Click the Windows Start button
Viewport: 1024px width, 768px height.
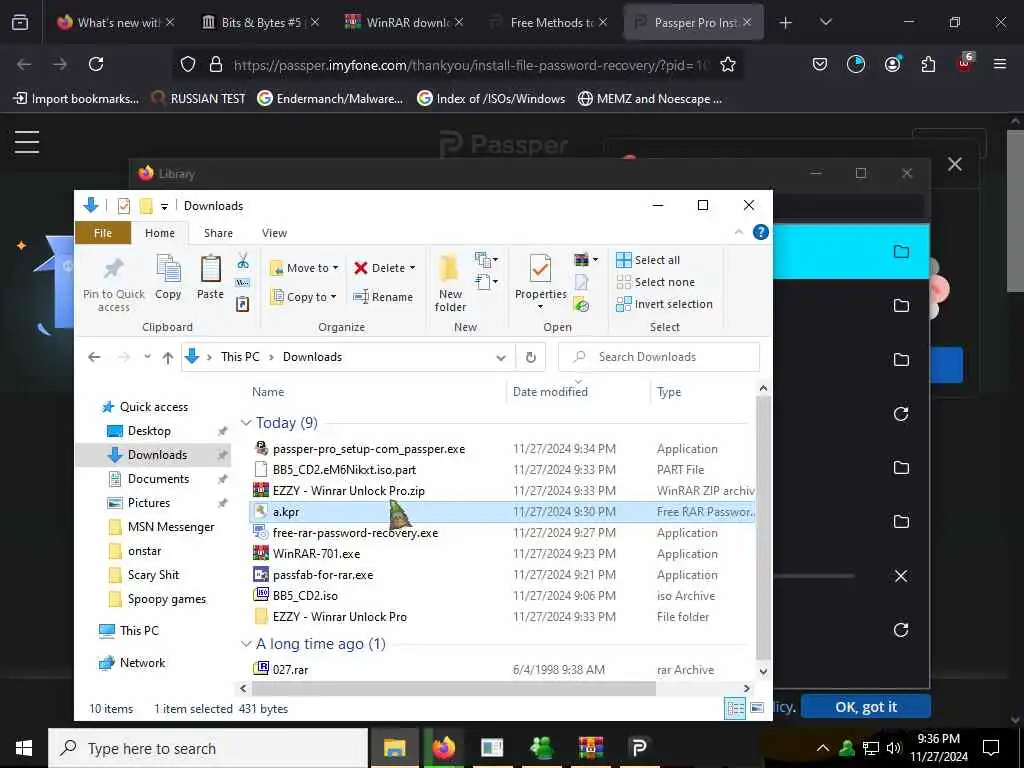(x=24, y=748)
